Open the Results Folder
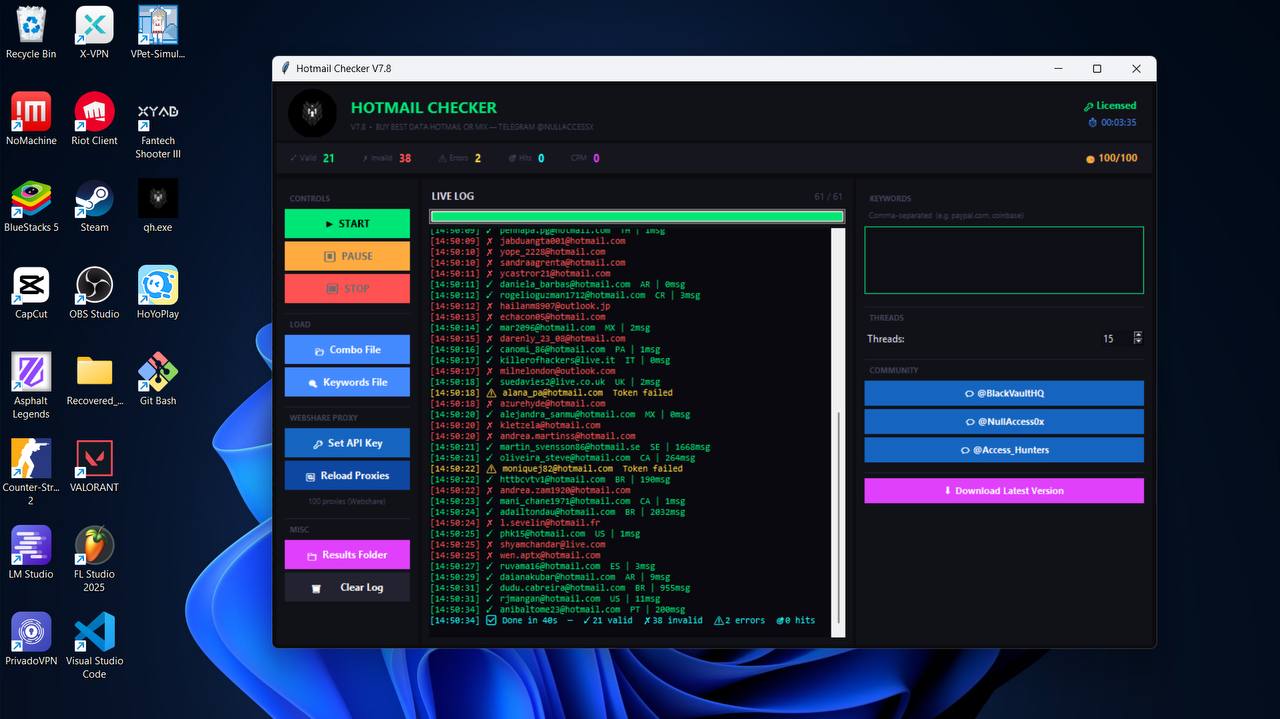This screenshot has height=719, width=1280. pos(347,555)
